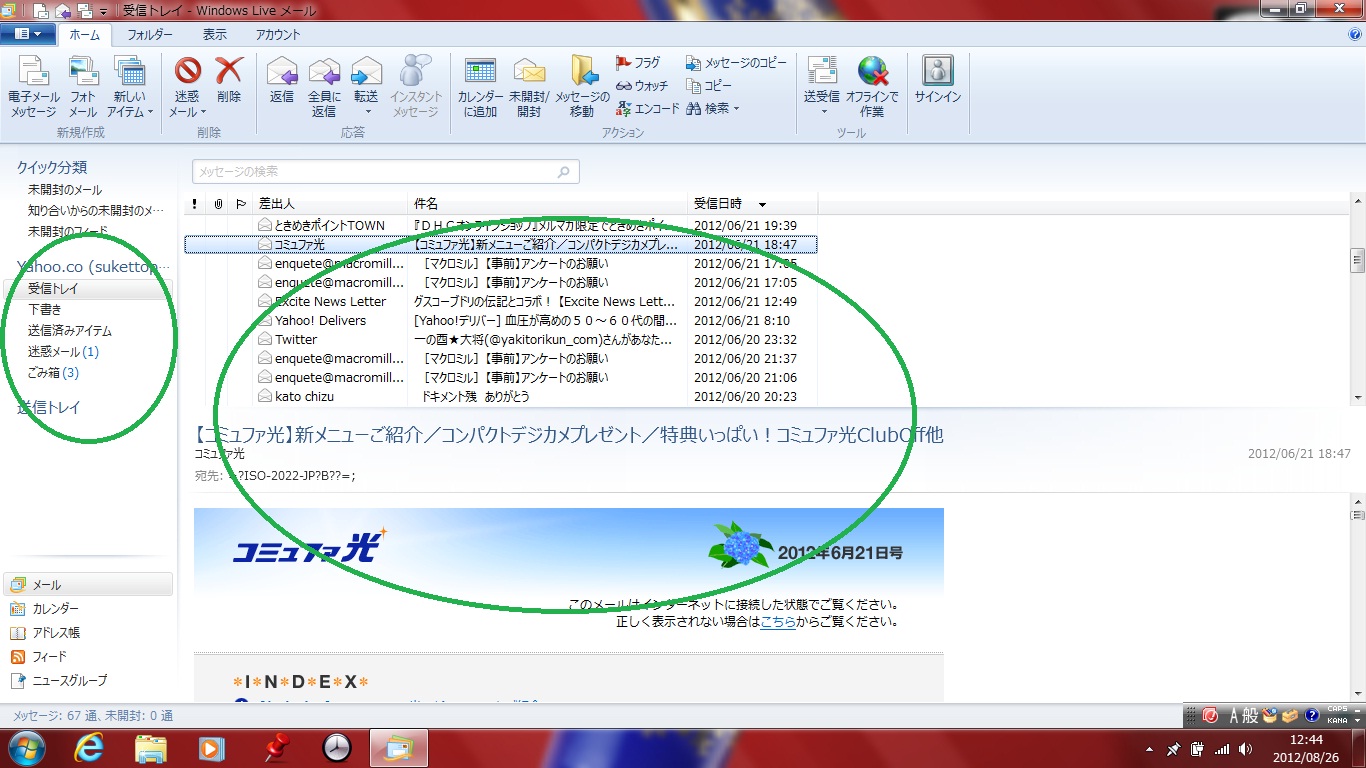Image resolution: width=1366 pixels, height=768 pixels.
Task: Expand the 新しいアイテム dropdown arrow
Action: [x=150, y=113]
